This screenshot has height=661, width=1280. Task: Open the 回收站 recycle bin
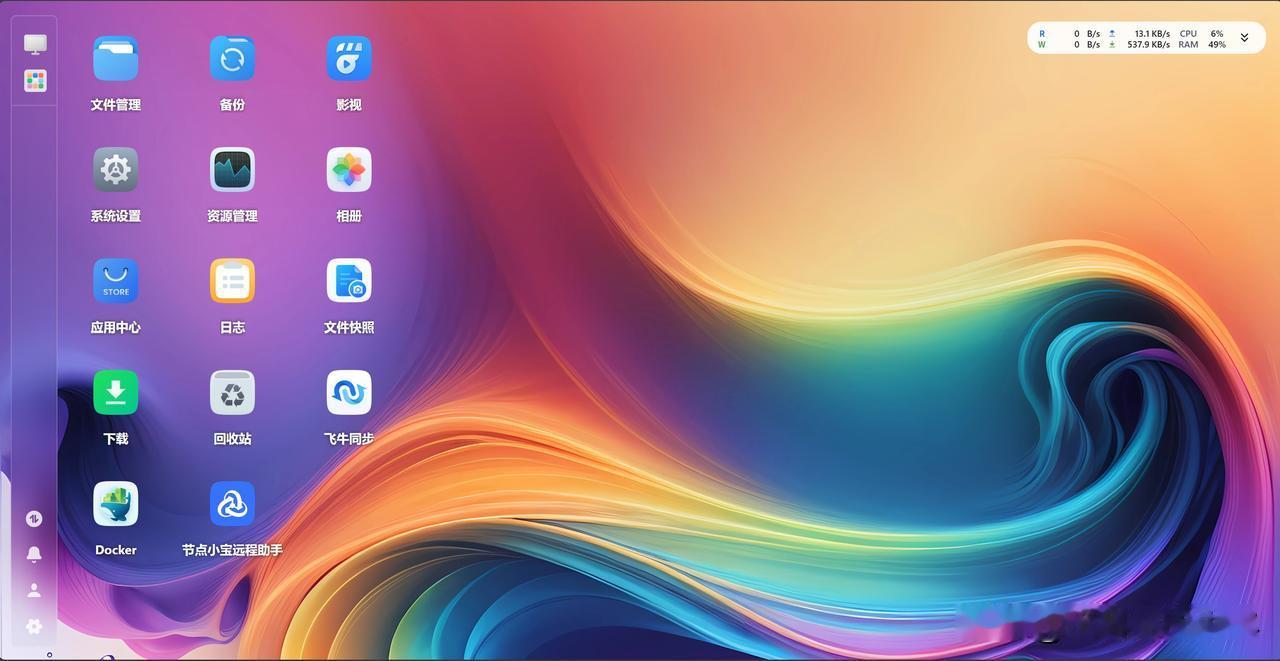point(232,393)
